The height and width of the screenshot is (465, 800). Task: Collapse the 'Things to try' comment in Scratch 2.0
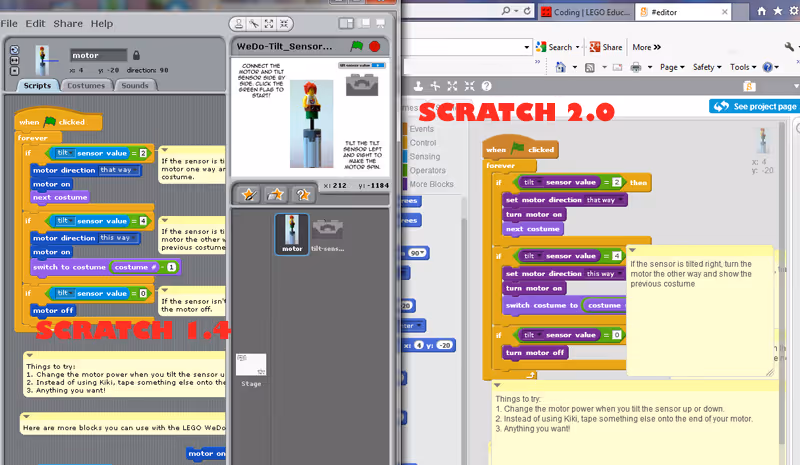497,385
